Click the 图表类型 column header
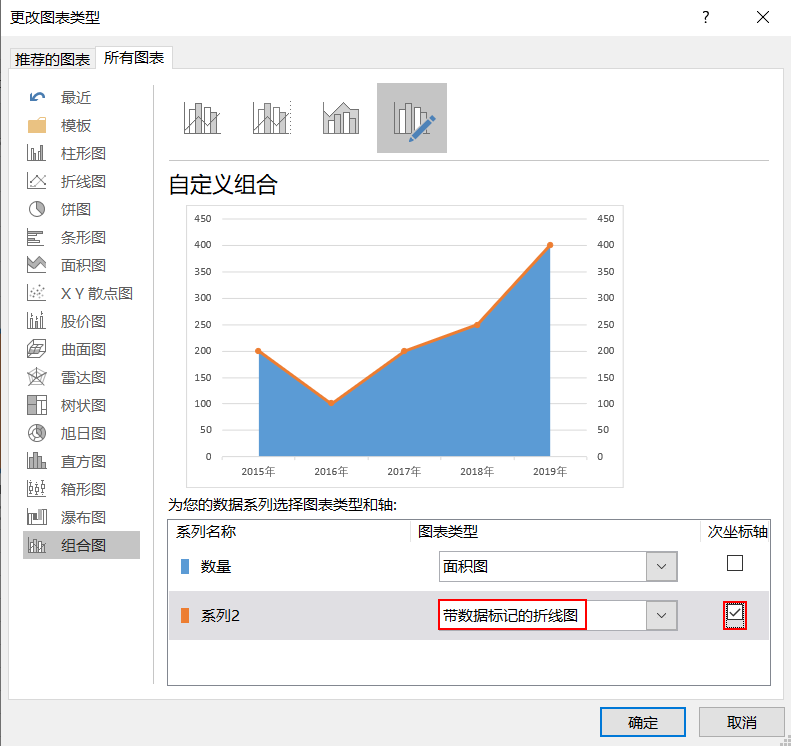Viewport: 791px width, 746px height. 448,532
